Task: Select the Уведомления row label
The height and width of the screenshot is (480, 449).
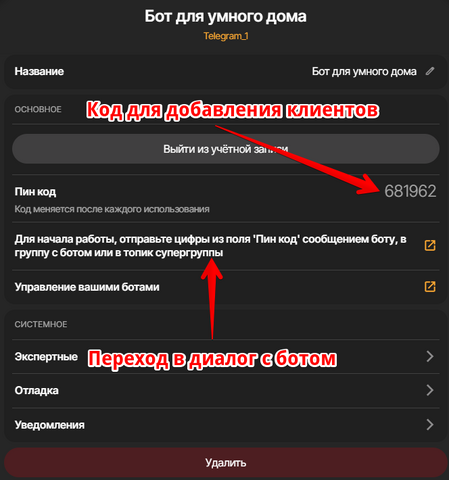Action: pyautogui.click(x=49, y=425)
